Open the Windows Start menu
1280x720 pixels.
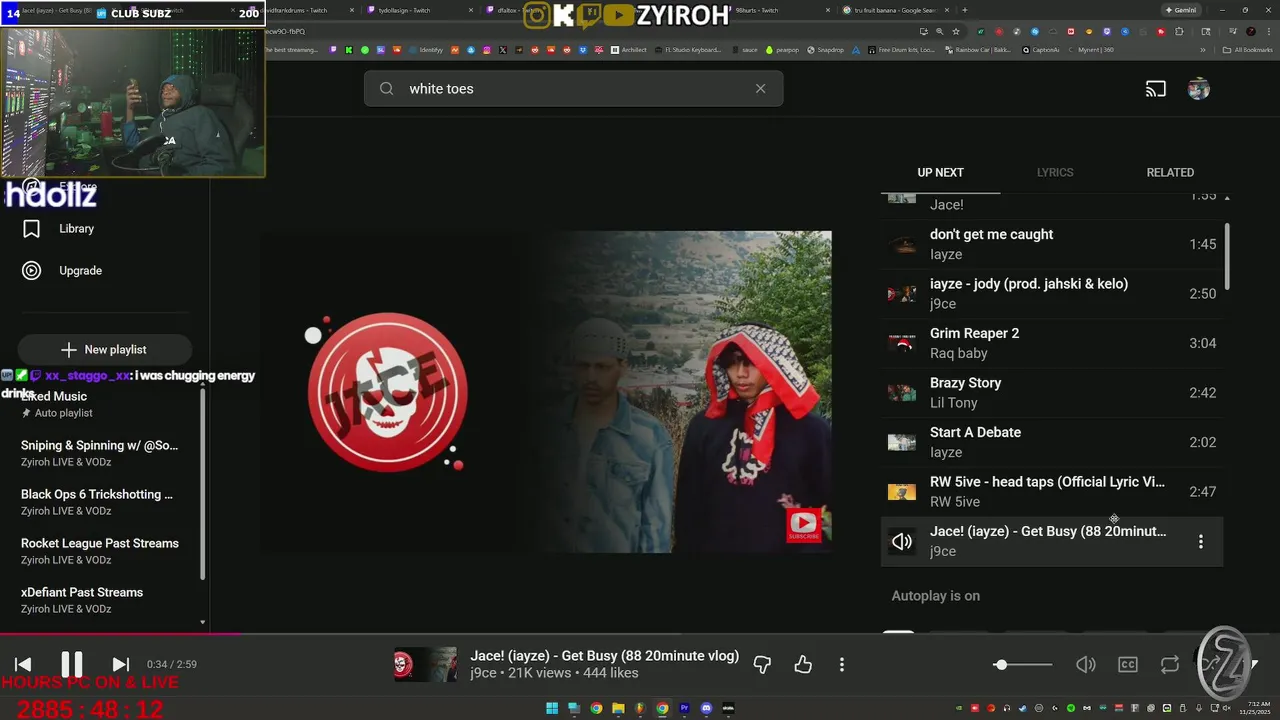pyautogui.click(x=552, y=708)
